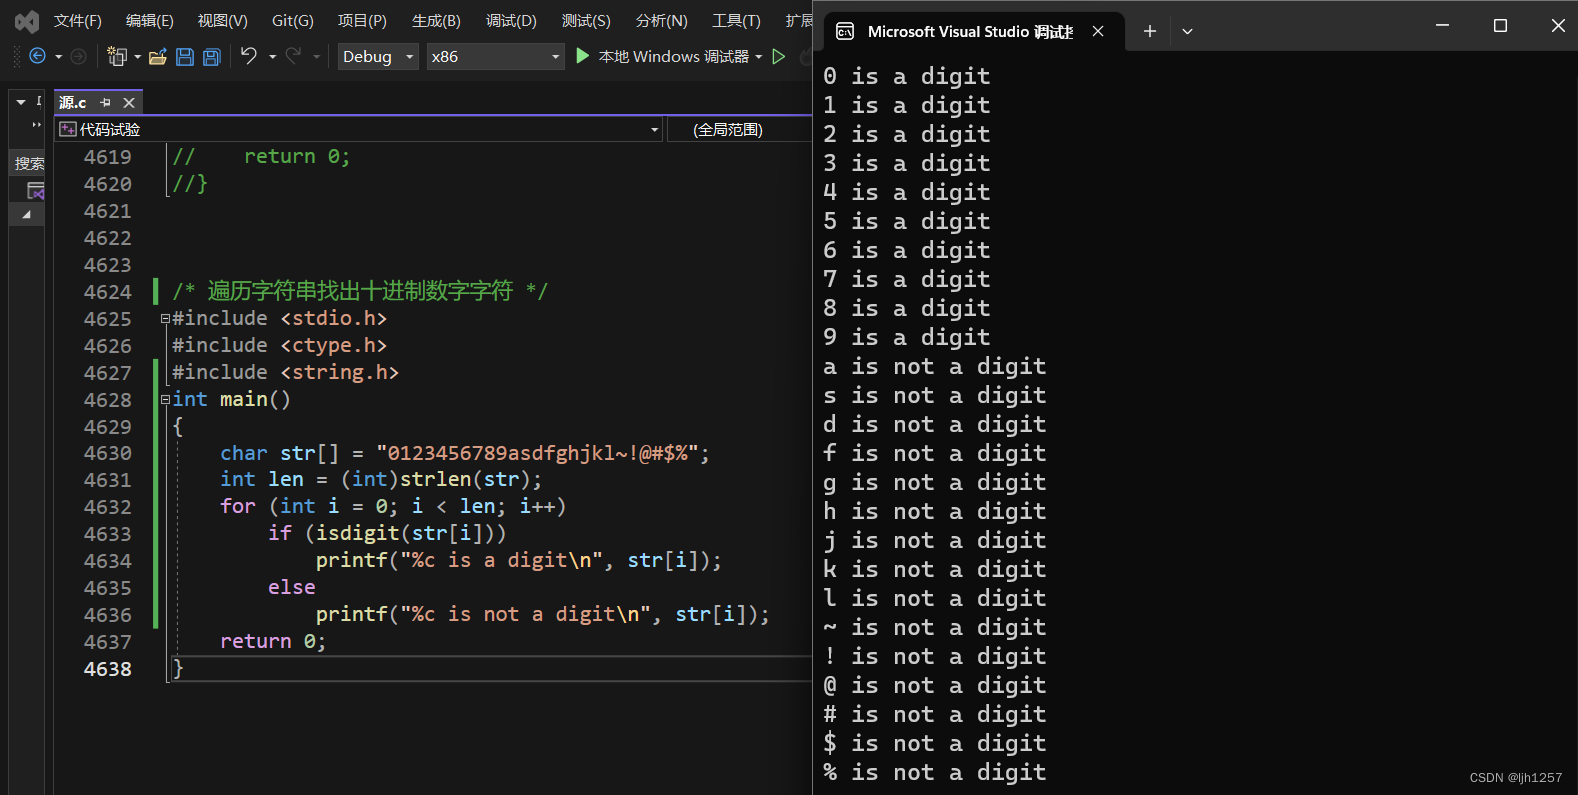Click the redo arrow icon
The height and width of the screenshot is (795, 1578).
tap(293, 56)
